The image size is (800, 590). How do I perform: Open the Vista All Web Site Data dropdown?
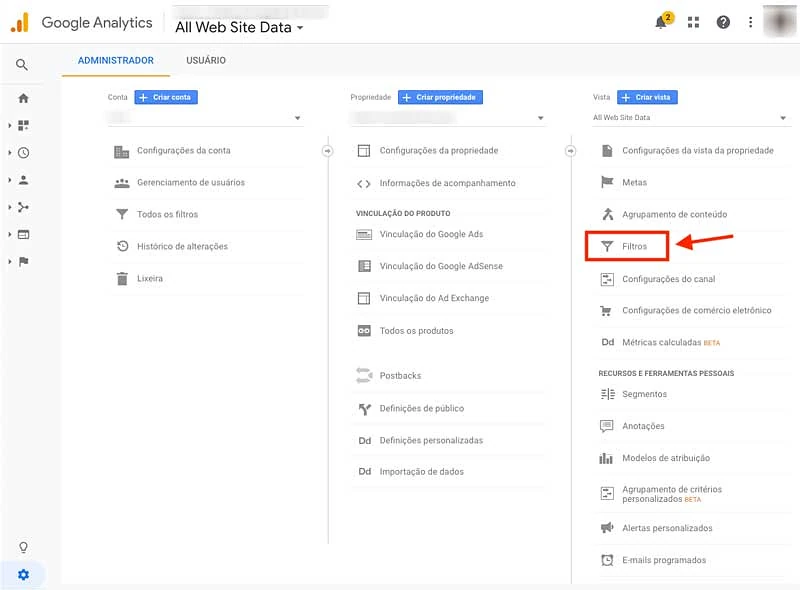[x=691, y=118]
